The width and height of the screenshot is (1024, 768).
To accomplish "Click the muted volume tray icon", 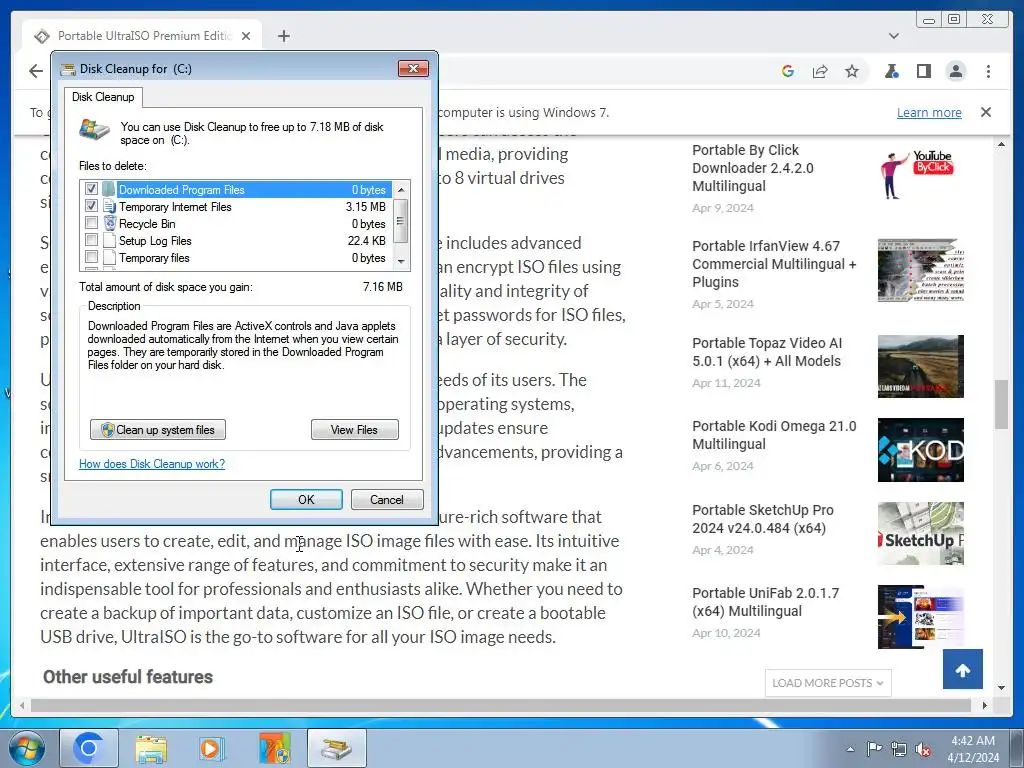I will [x=923, y=749].
